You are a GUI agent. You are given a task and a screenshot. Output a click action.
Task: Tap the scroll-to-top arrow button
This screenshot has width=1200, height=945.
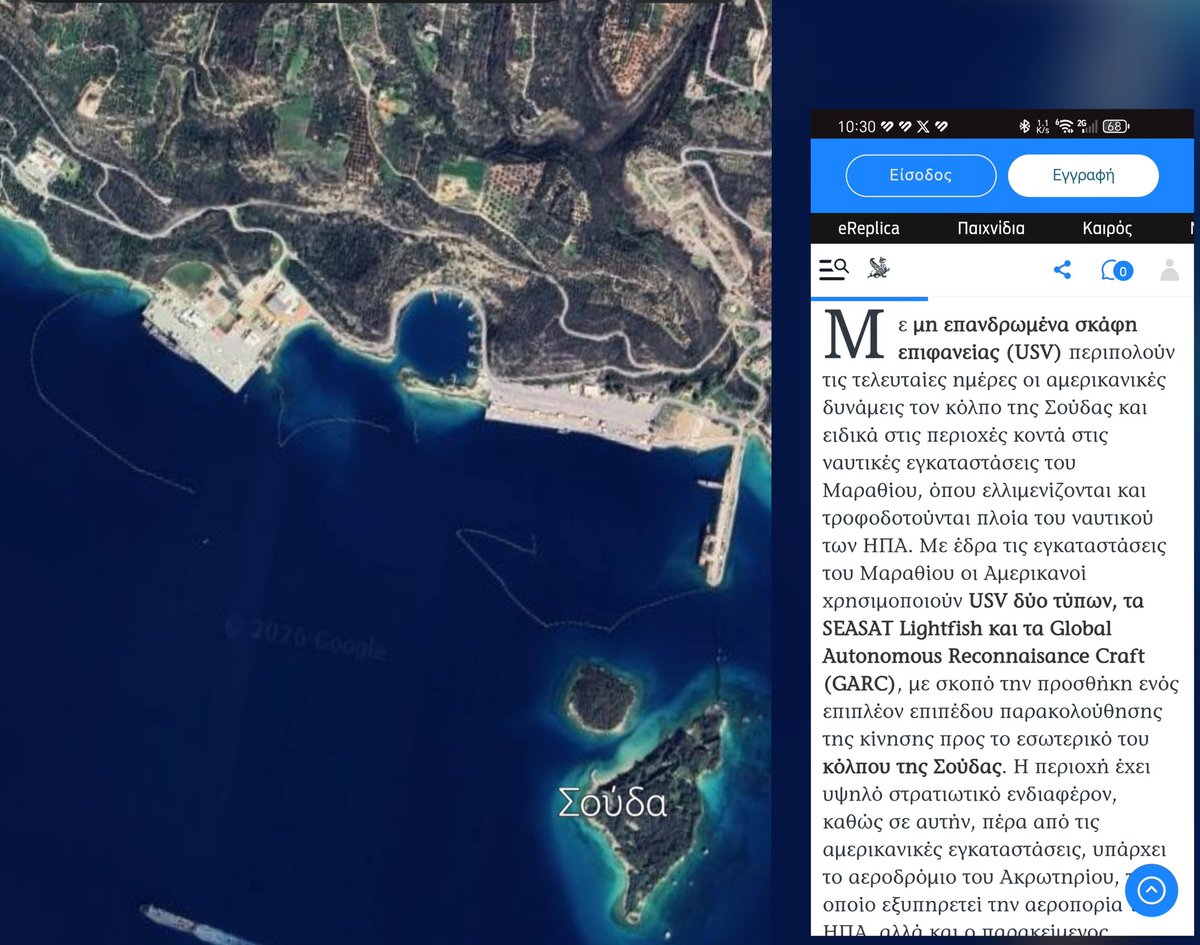1151,890
